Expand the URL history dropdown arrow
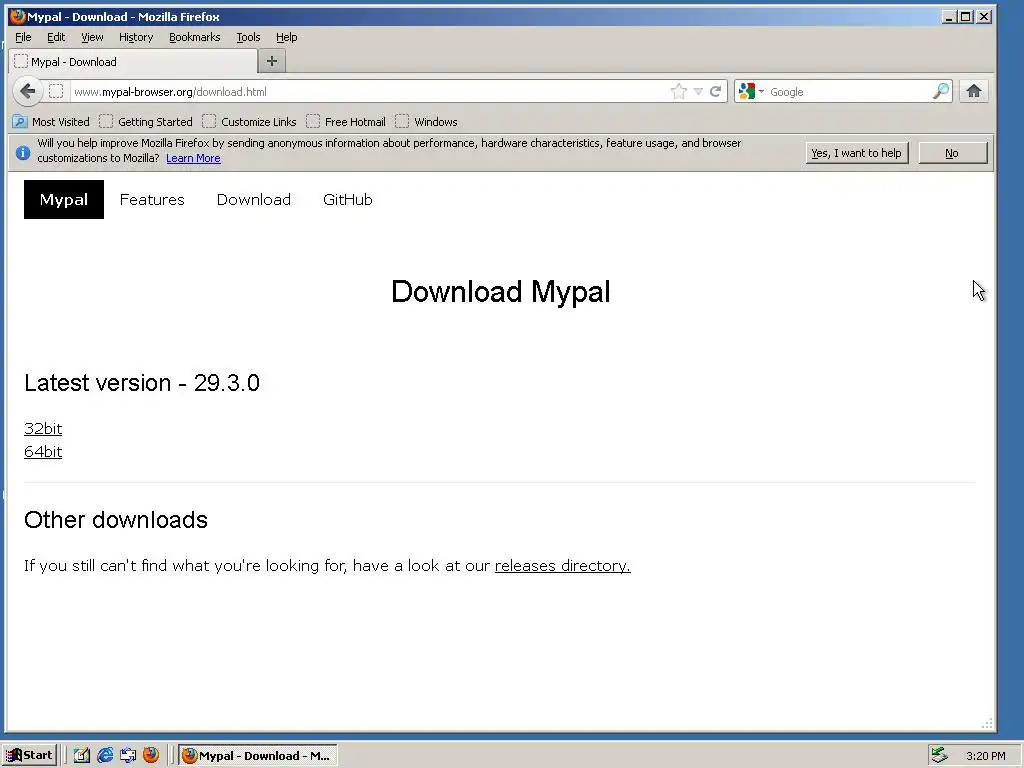1024x768 pixels. [x=697, y=91]
